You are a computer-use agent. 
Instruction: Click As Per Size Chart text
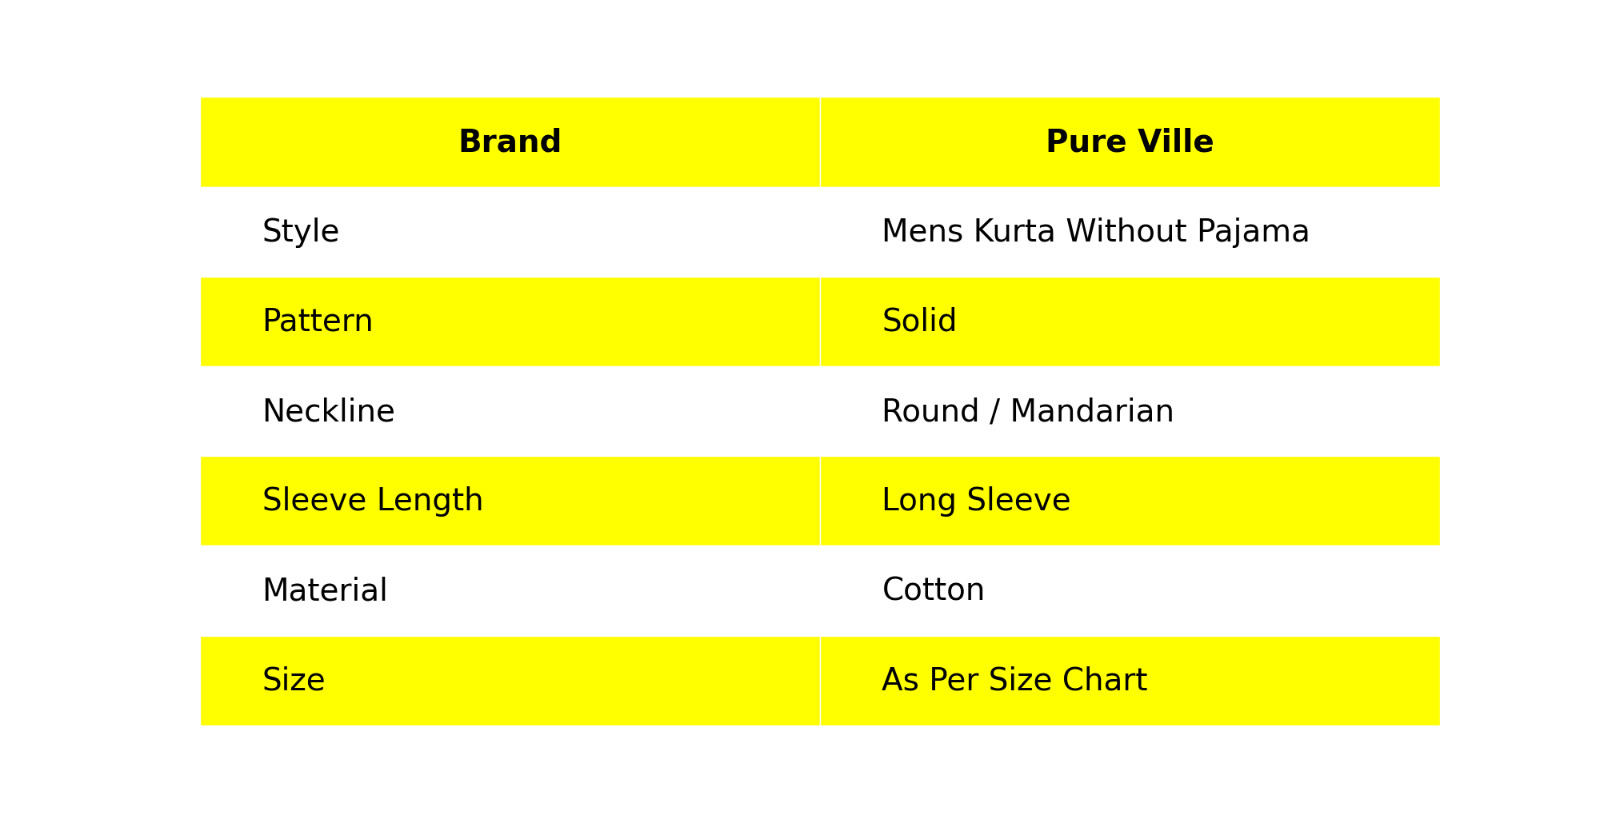tap(1014, 680)
